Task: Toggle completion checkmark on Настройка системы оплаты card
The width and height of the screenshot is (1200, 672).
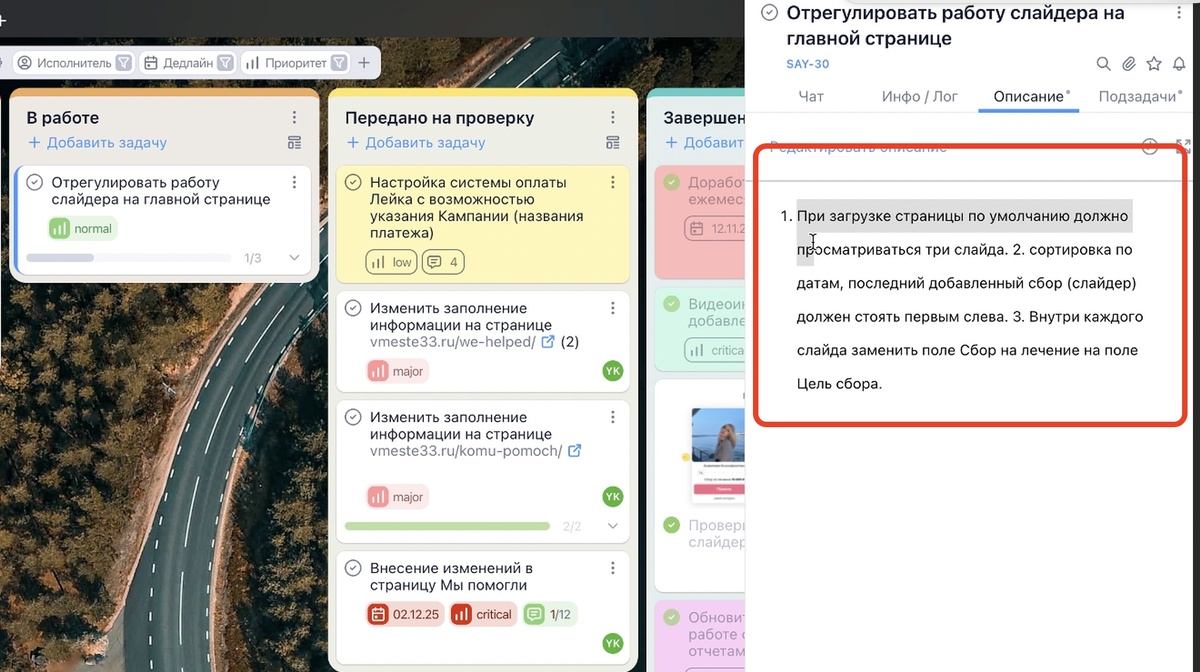Action: point(352,182)
